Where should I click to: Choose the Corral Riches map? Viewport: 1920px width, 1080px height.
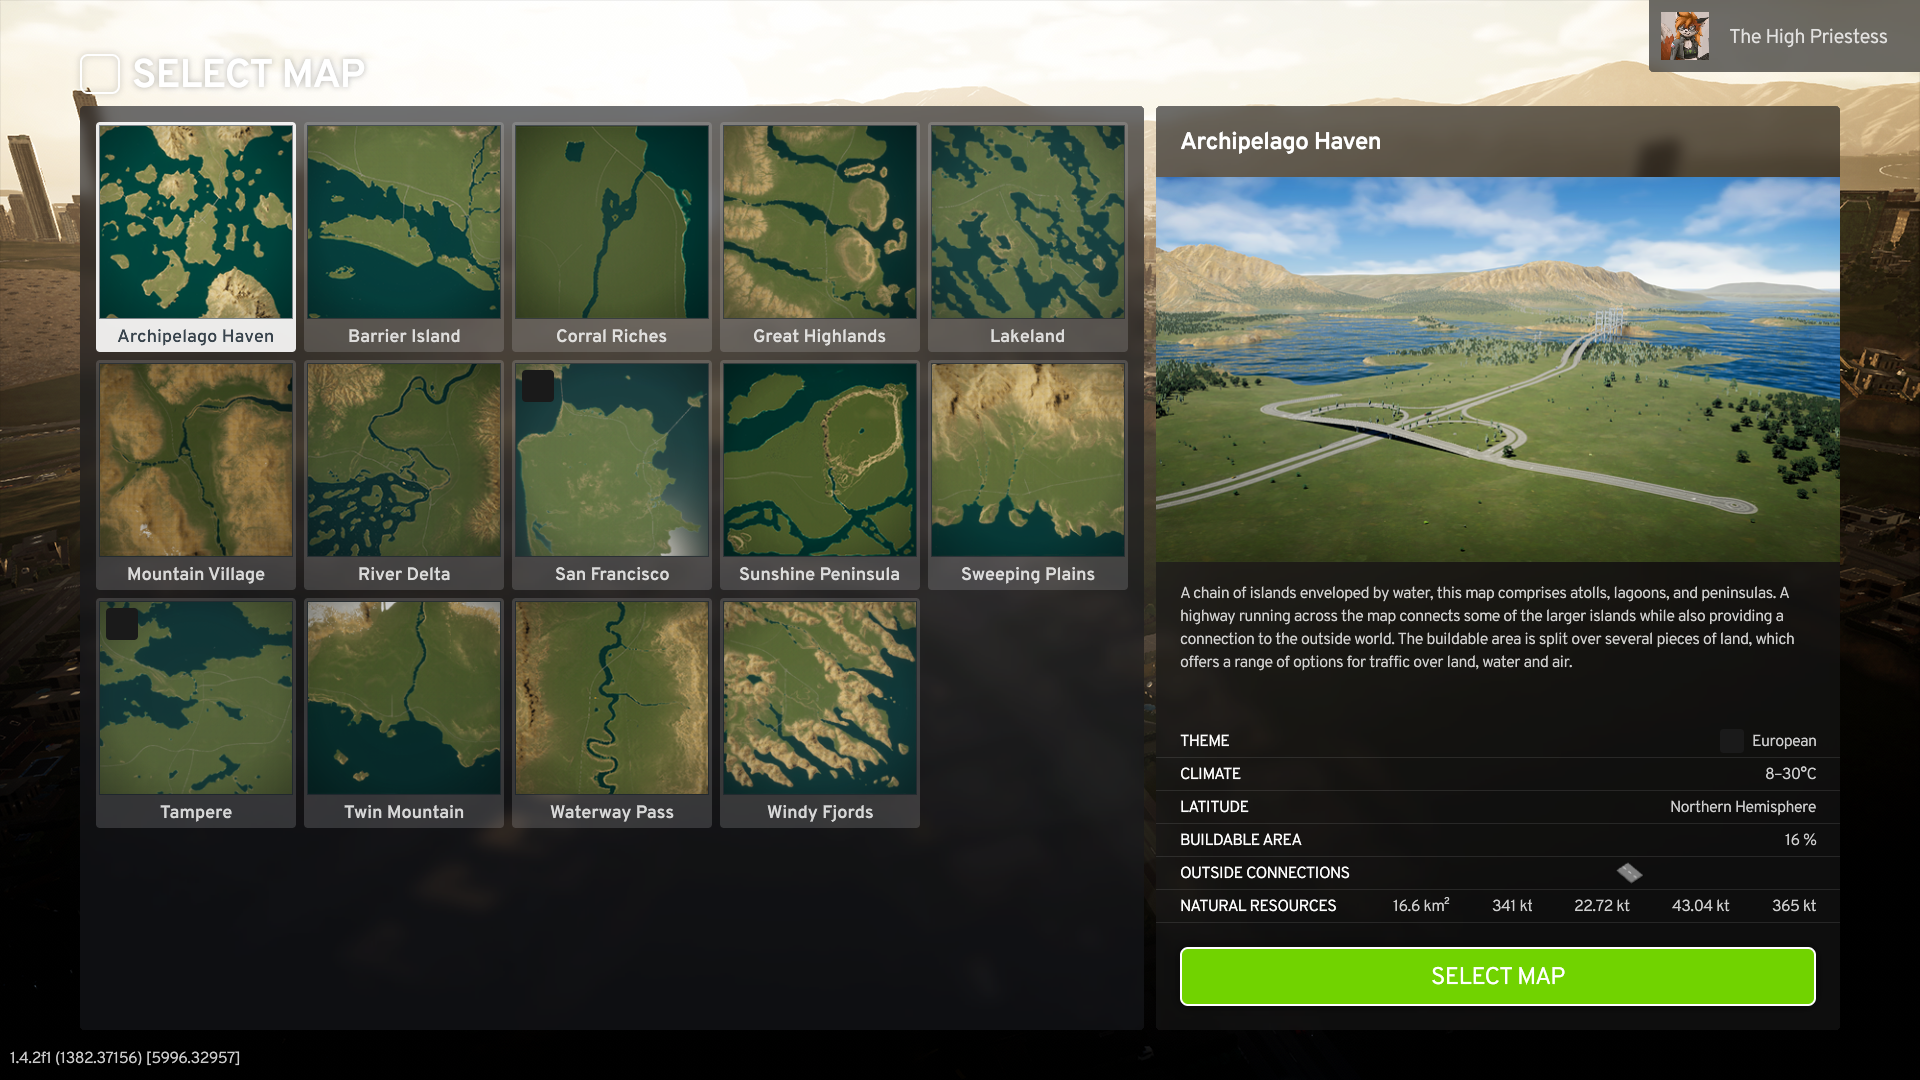tap(612, 237)
